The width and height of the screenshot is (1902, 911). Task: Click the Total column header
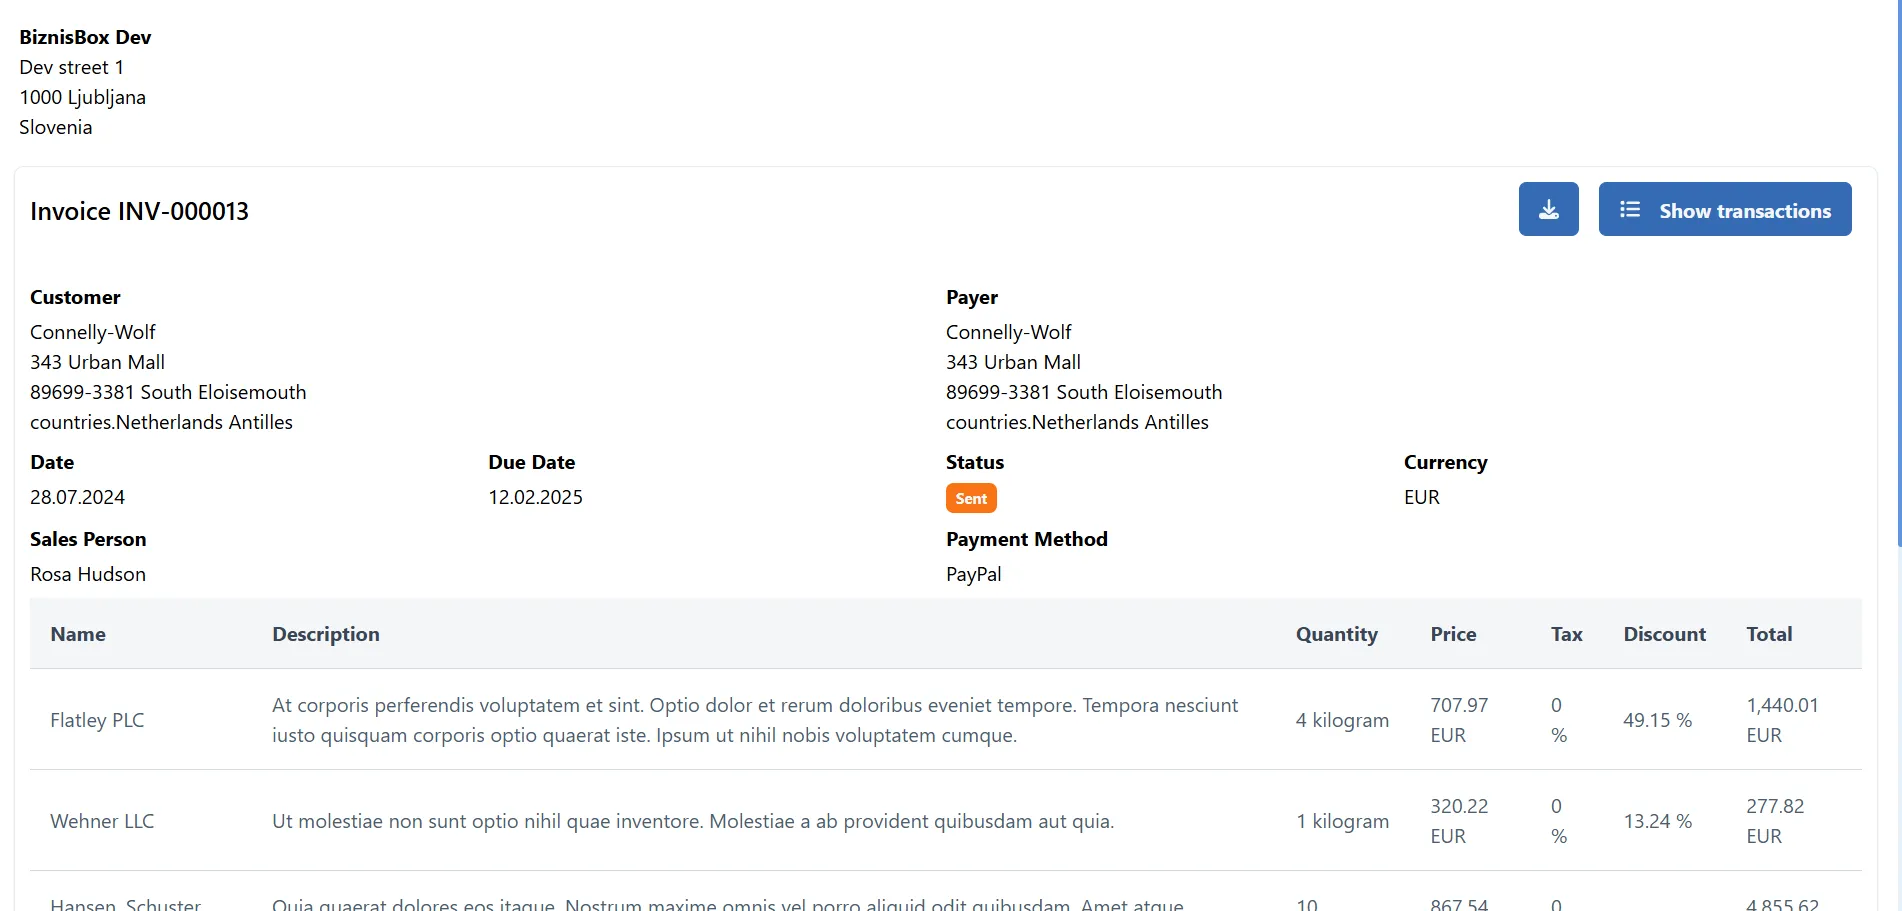(x=1769, y=633)
